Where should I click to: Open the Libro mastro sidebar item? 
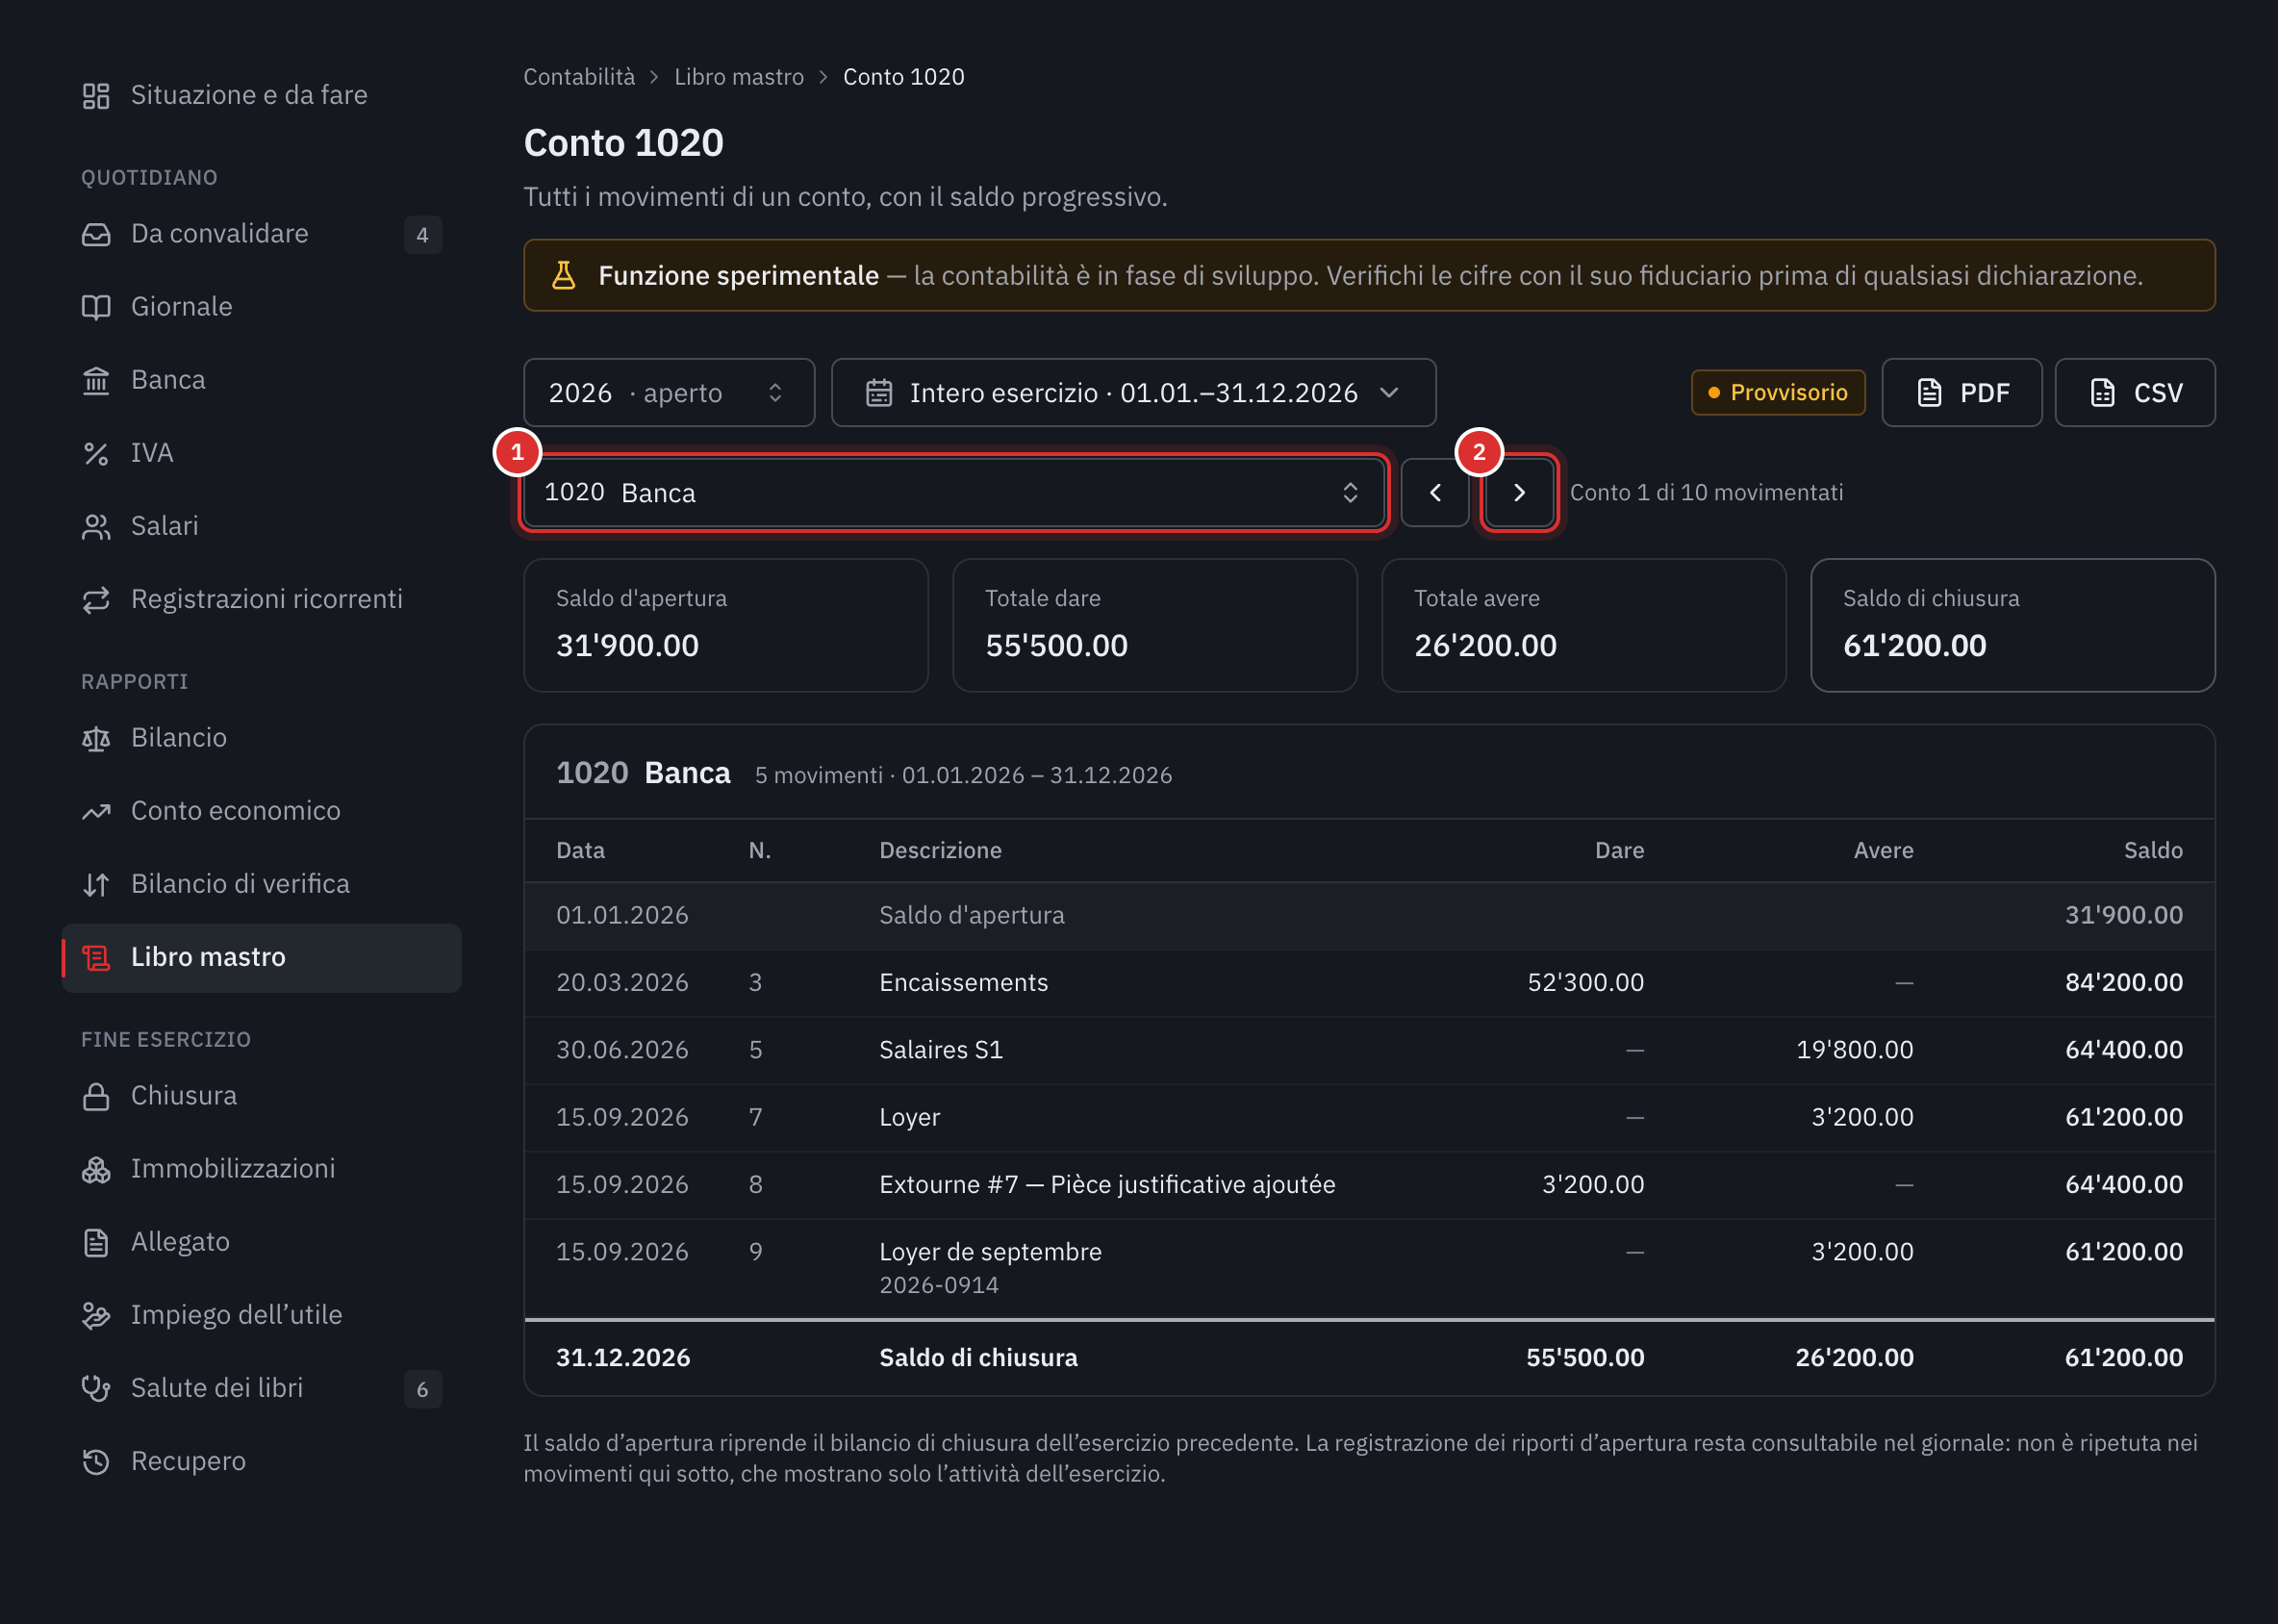pyautogui.click(x=261, y=957)
